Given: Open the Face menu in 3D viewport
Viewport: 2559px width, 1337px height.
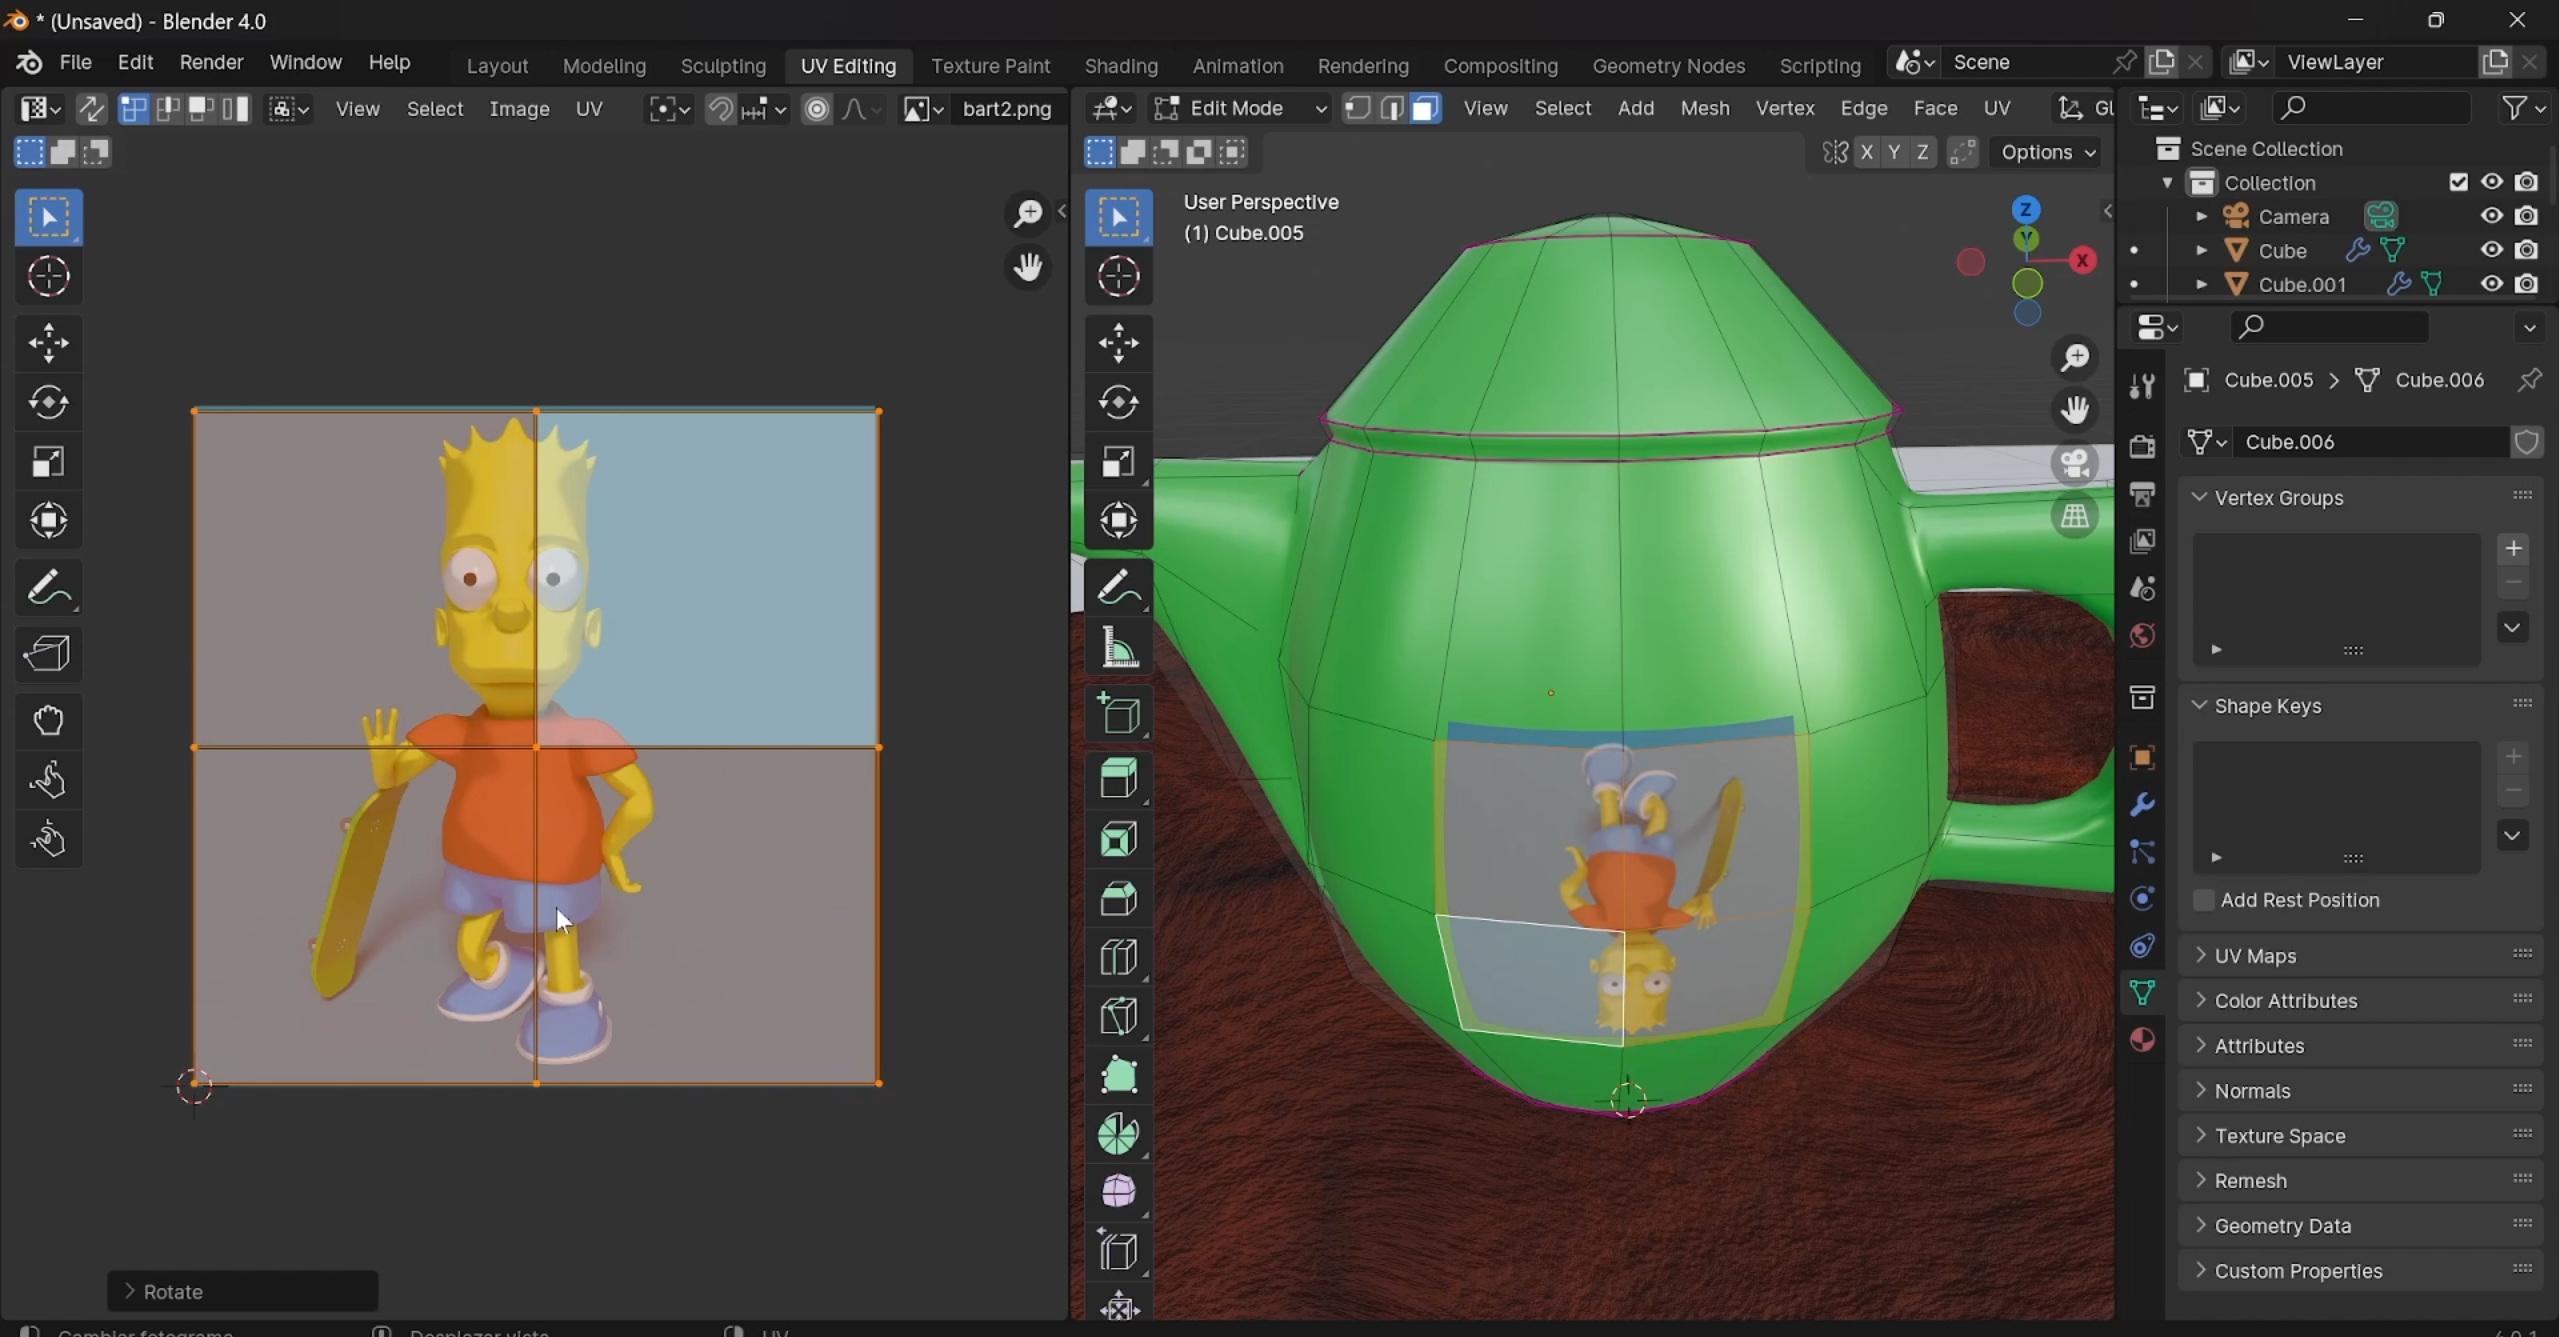Looking at the screenshot, I should tap(1935, 108).
